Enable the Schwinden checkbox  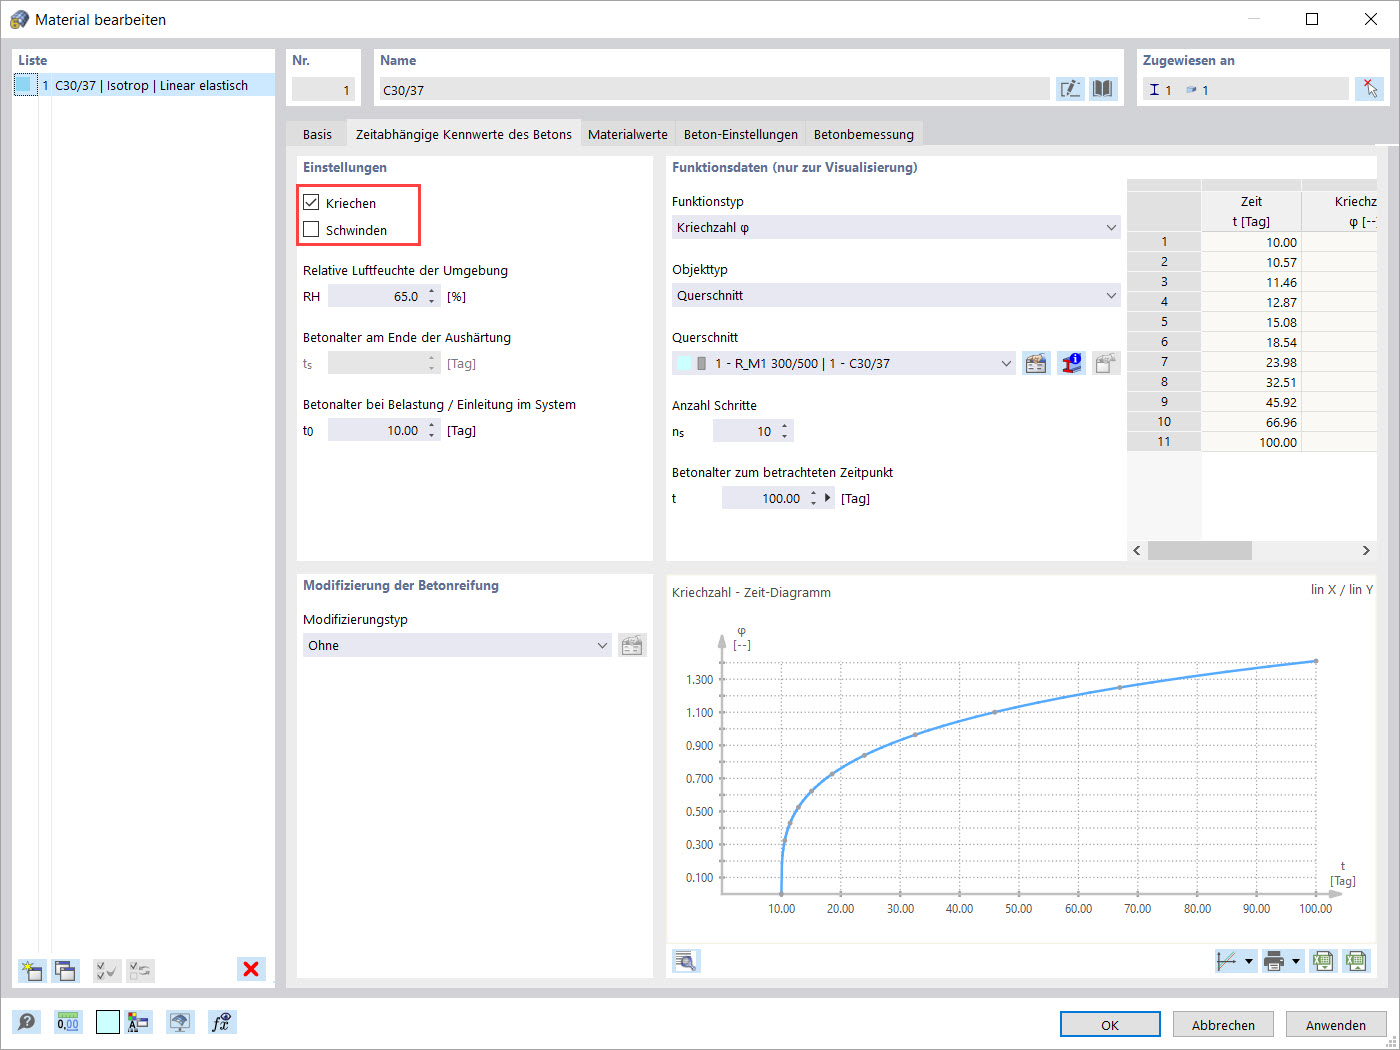[x=311, y=229]
